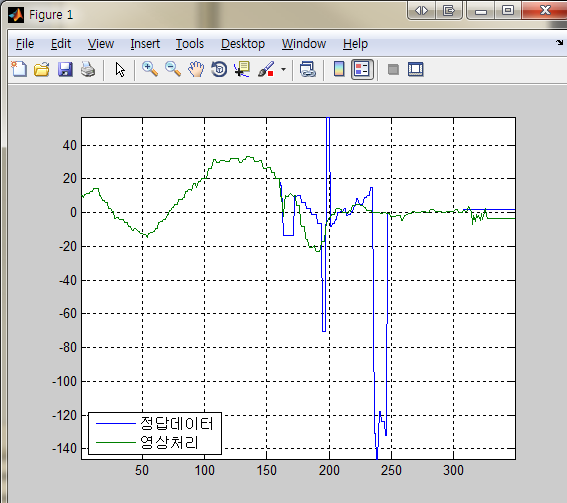Click the x-axis tick label 50
Image resolution: width=567 pixels, height=503 pixels.
click(142, 470)
